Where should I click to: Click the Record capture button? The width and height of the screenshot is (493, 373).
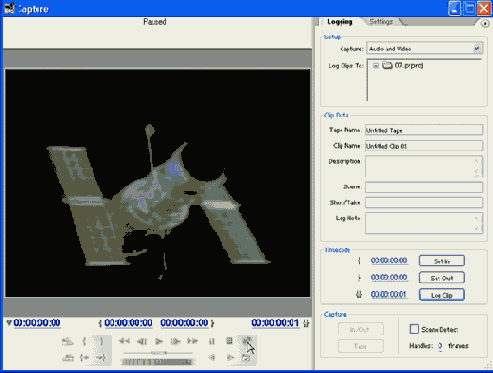coord(246,341)
